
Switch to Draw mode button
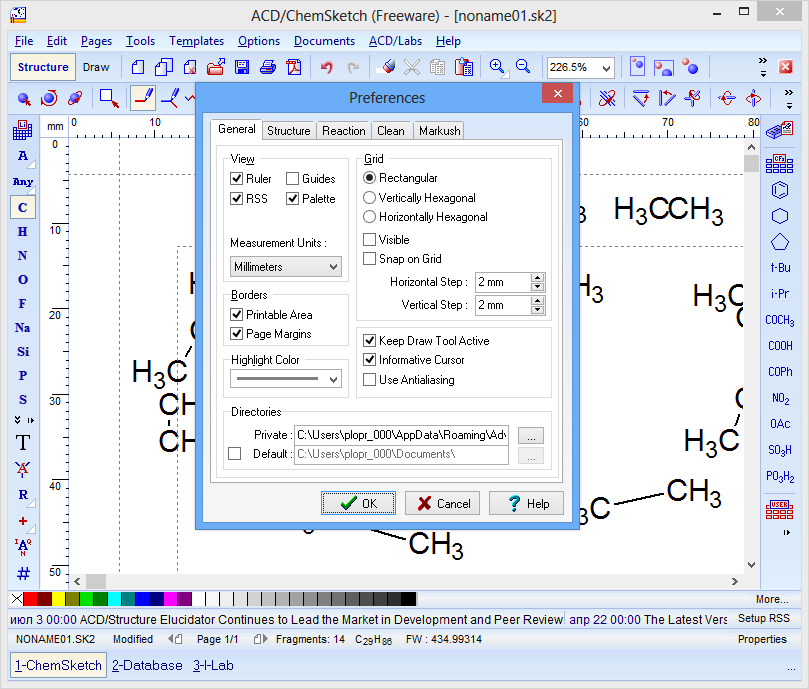[x=96, y=67]
